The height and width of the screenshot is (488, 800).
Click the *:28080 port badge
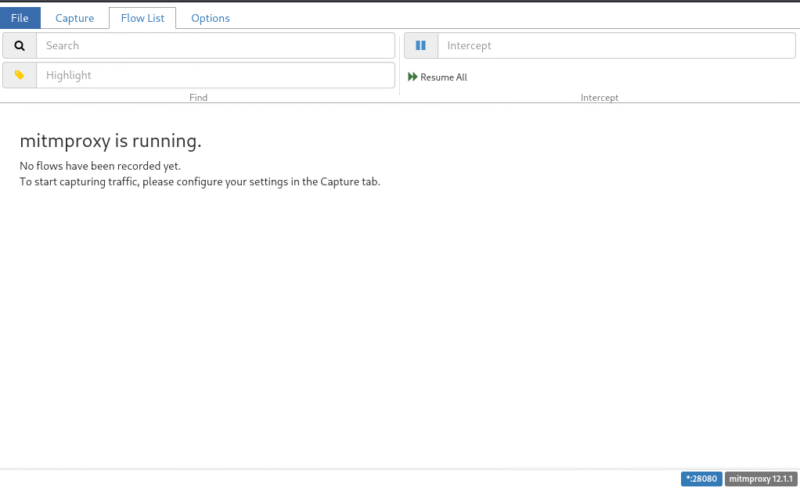[701, 479]
